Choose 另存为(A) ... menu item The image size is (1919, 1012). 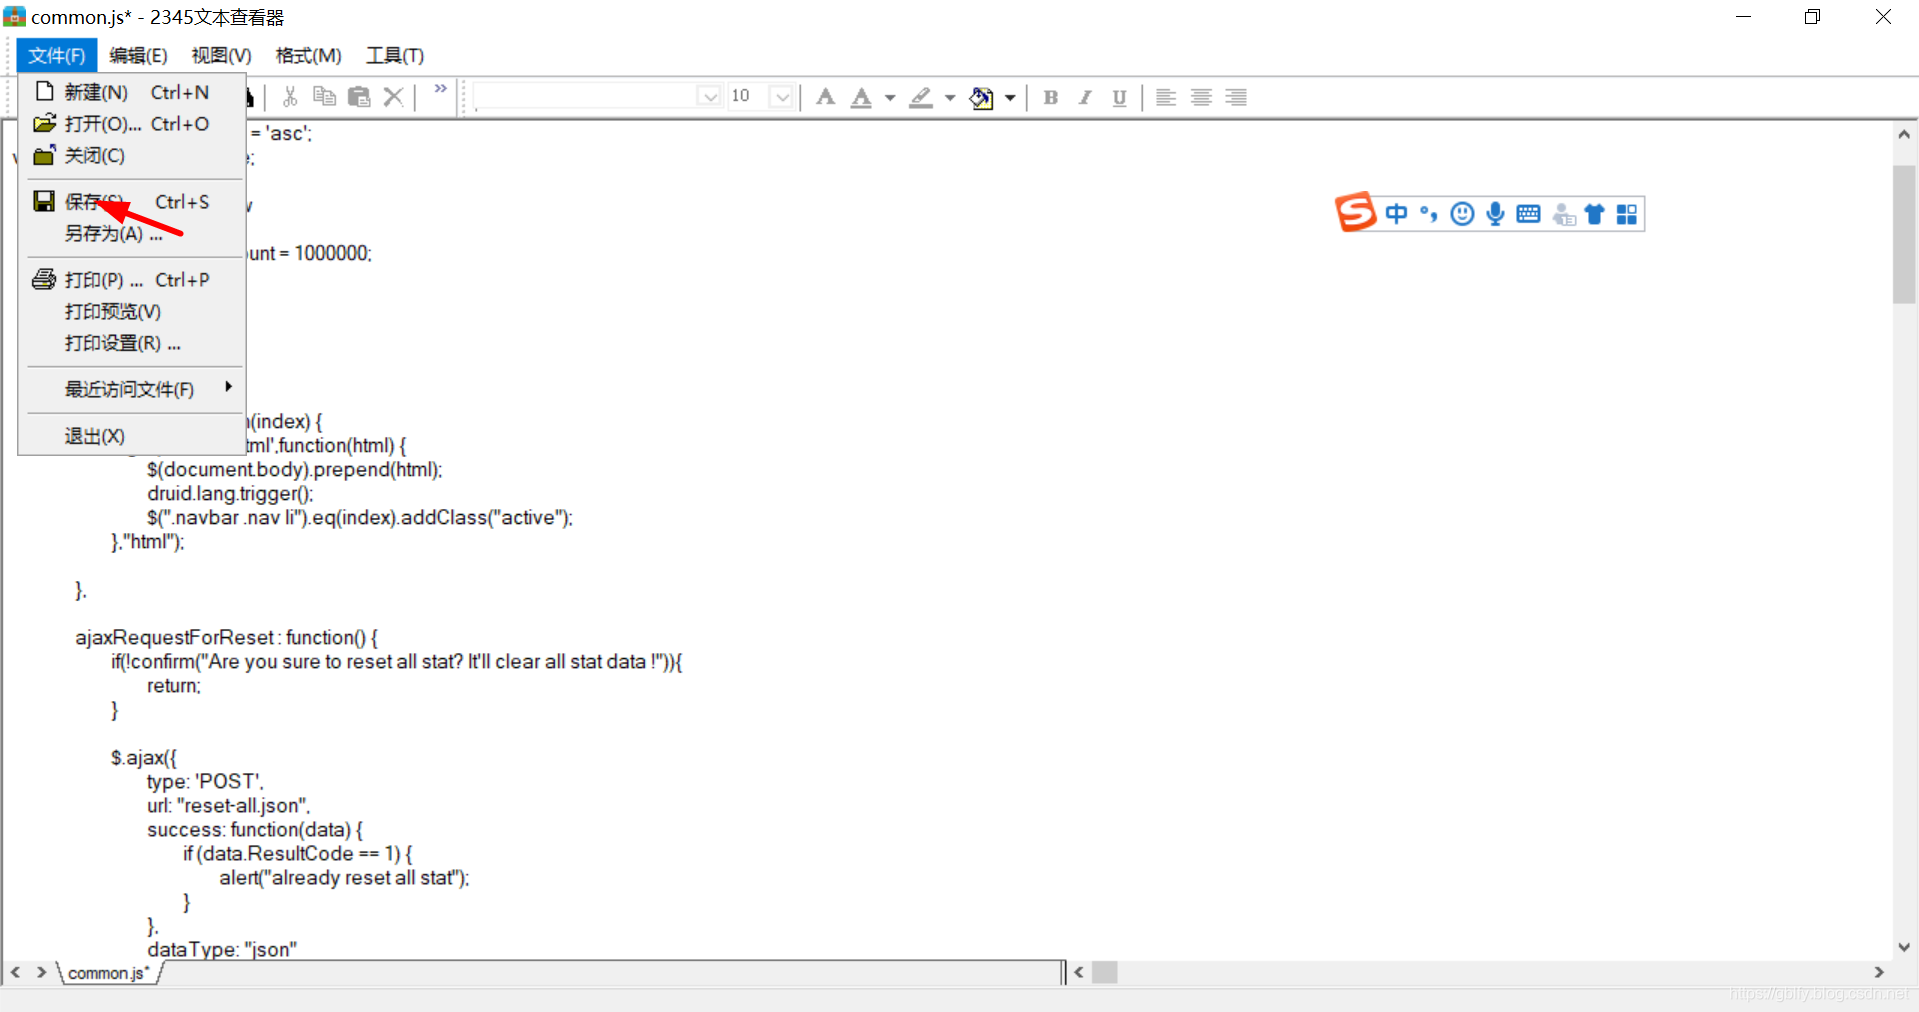pos(132,234)
